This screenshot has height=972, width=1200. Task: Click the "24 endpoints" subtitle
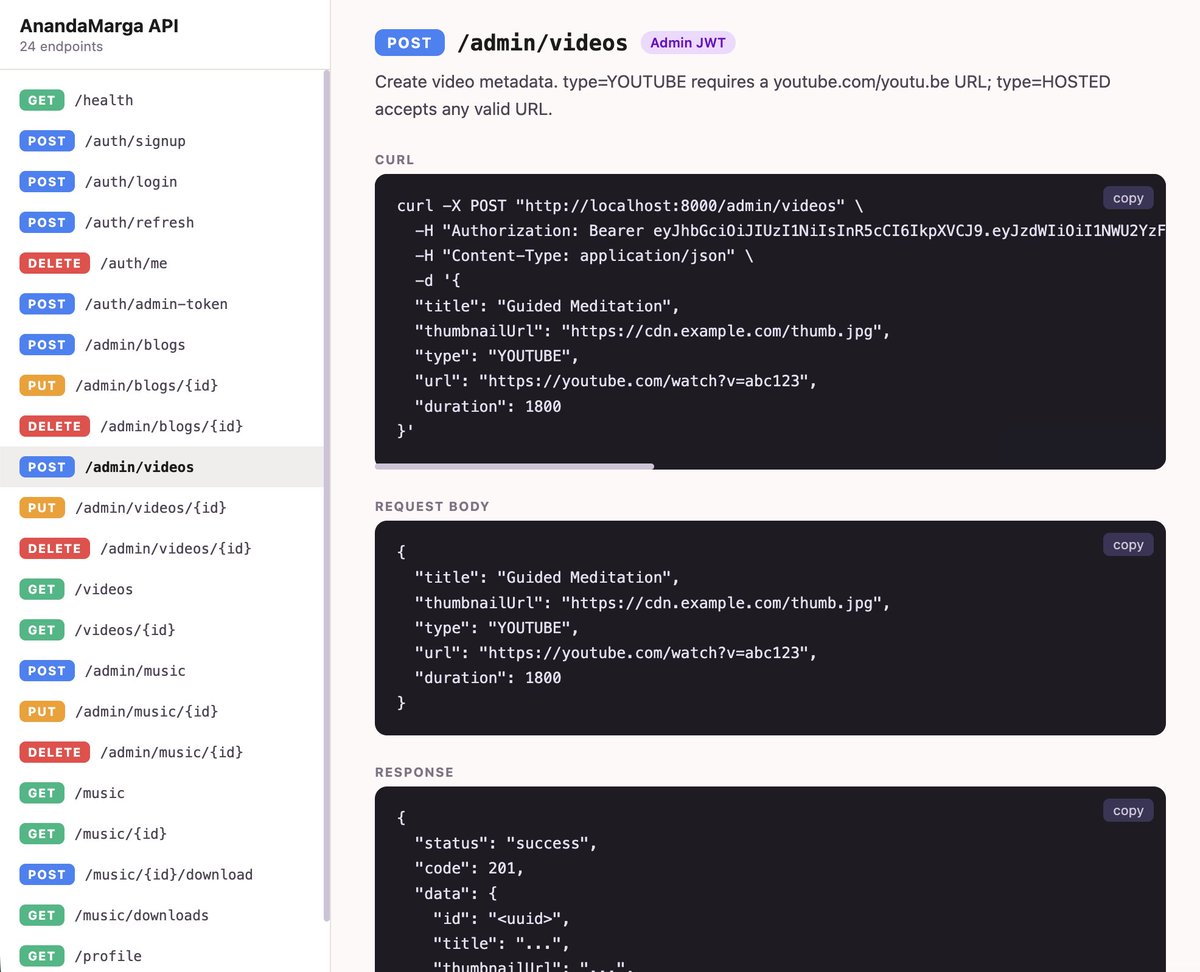pyautogui.click(x=61, y=47)
